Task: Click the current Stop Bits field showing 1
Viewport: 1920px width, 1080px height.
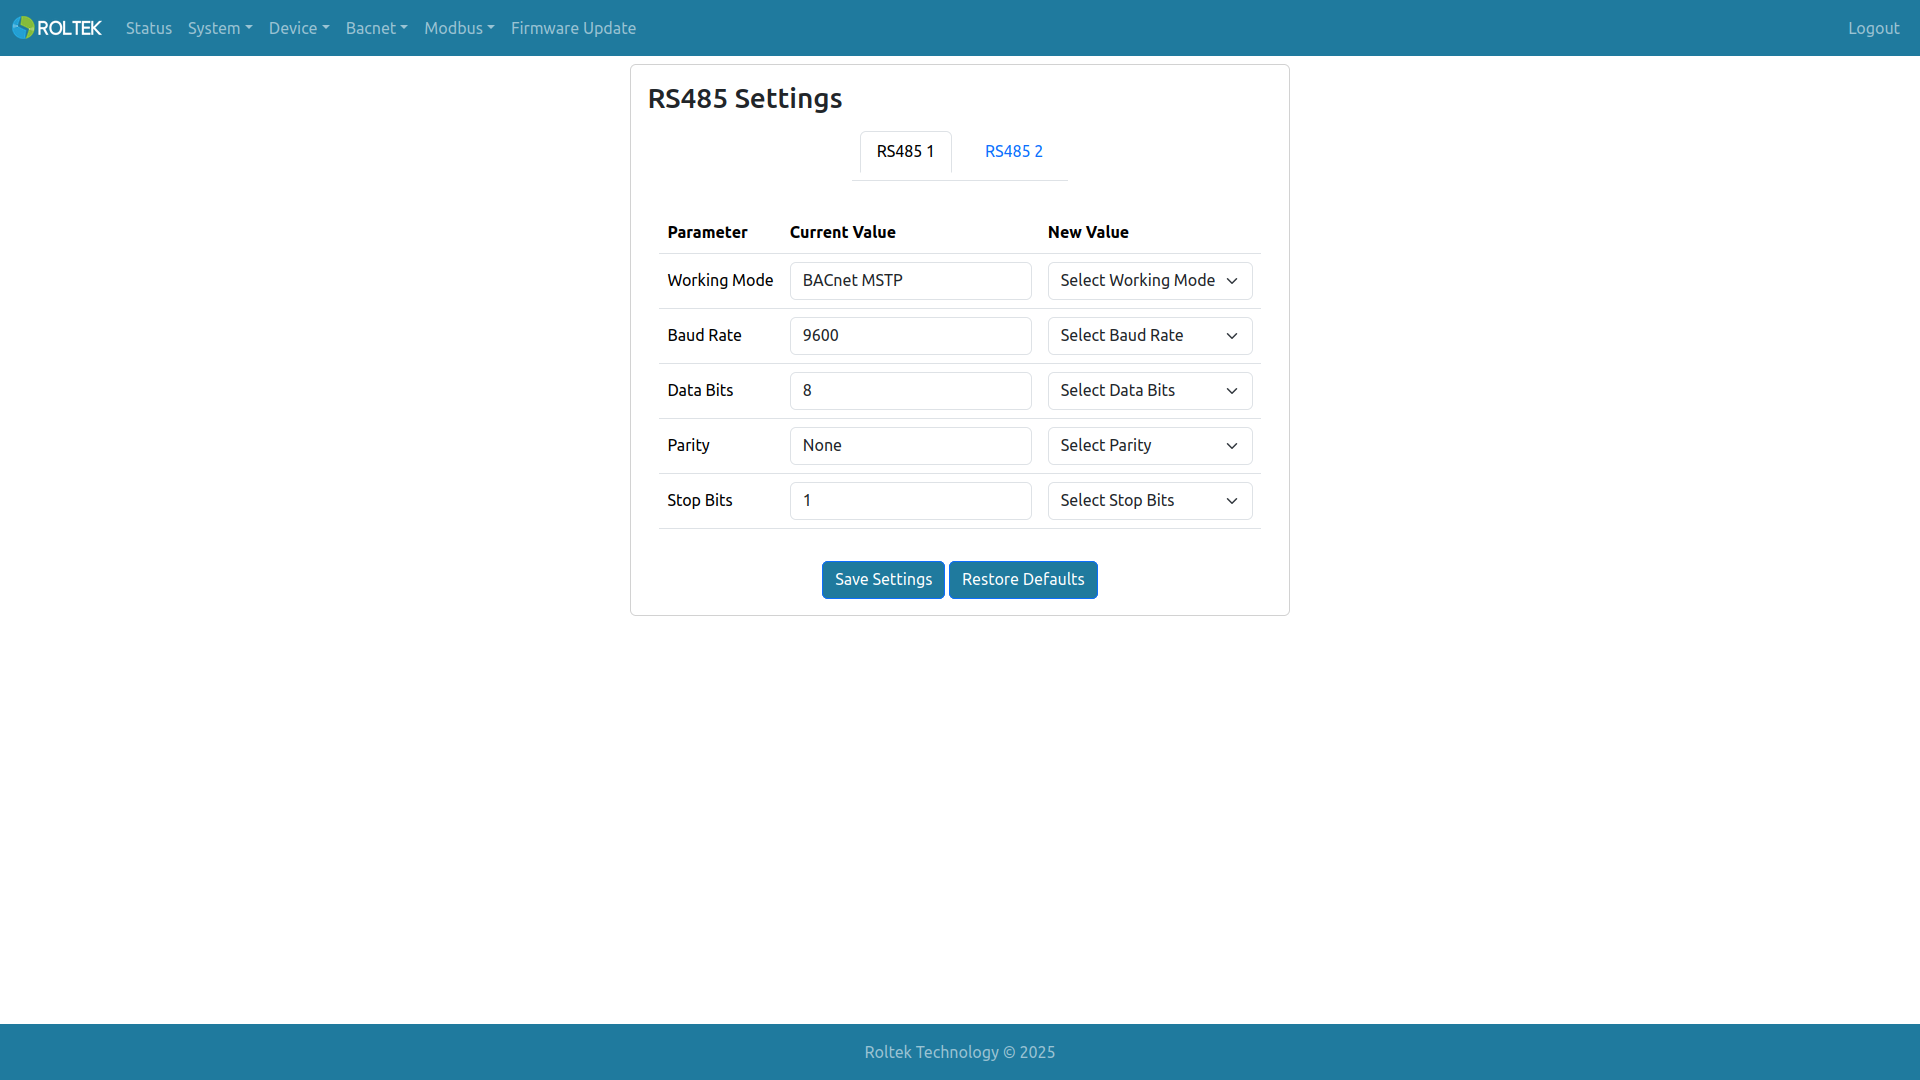Action: pos(910,501)
